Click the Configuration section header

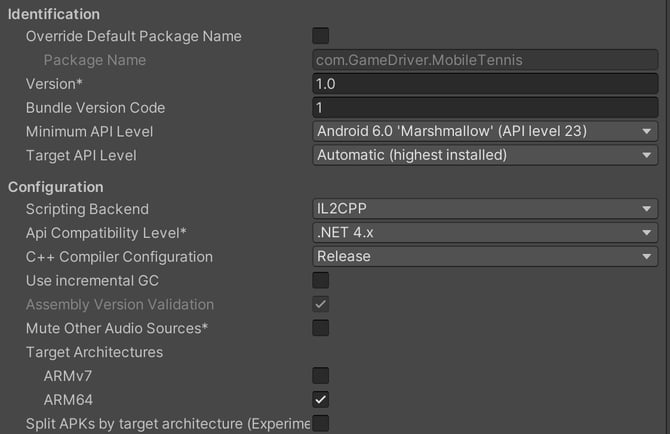click(56, 187)
